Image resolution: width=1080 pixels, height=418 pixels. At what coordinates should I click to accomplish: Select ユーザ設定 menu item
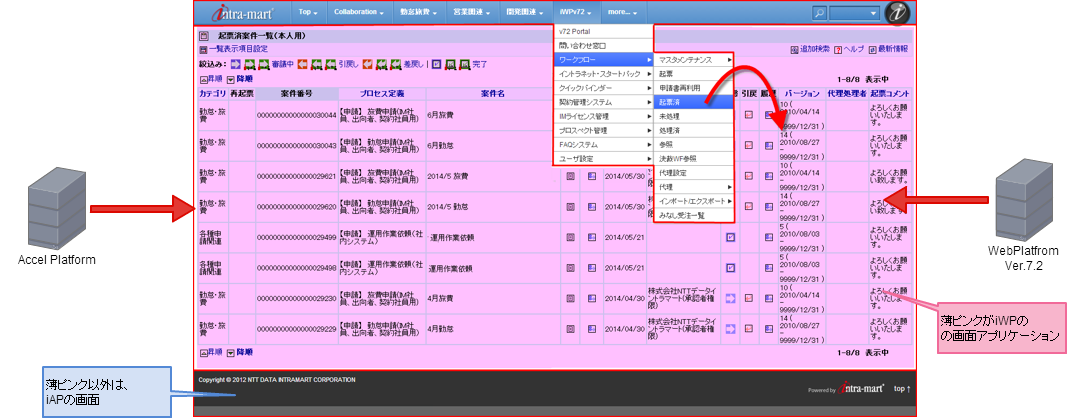click(x=603, y=158)
